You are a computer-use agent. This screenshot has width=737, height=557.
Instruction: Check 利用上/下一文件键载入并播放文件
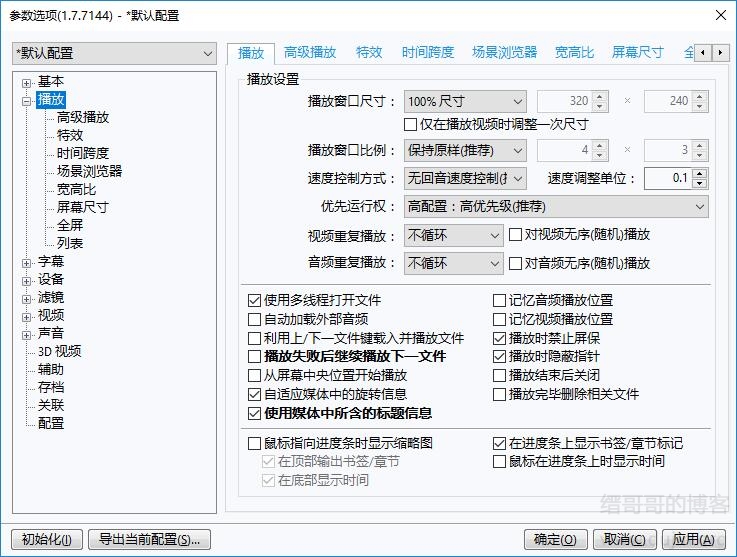[x=254, y=338]
